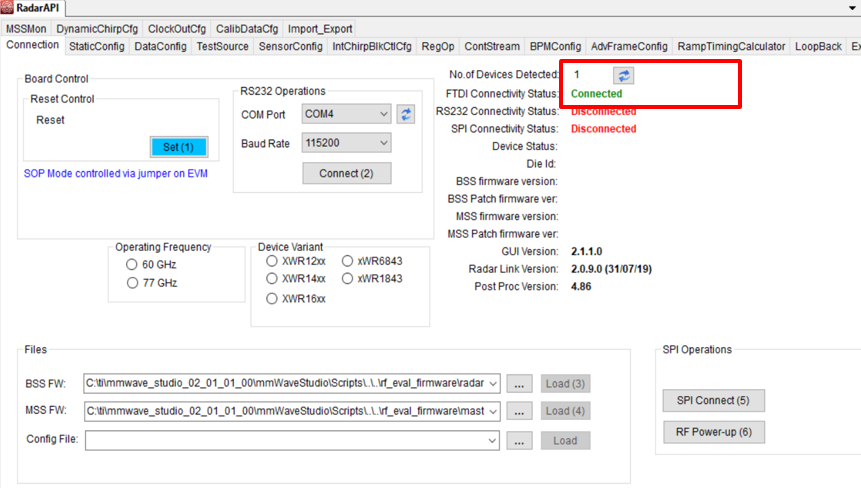Open the RegOp tab

pyautogui.click(x=438, y=47)
